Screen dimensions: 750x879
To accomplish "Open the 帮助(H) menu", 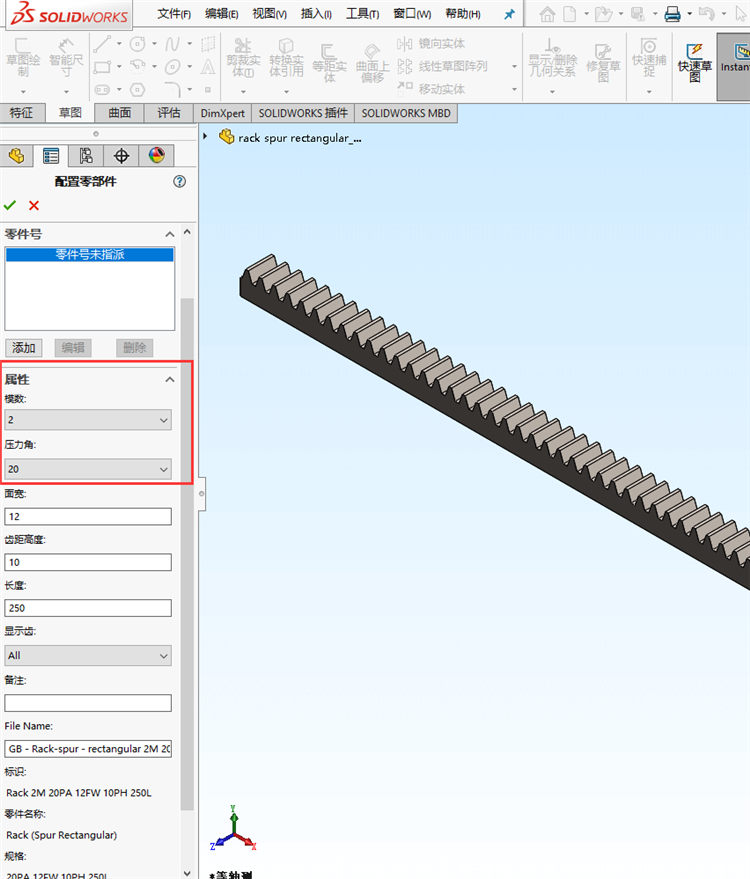I will coord(463,14).
